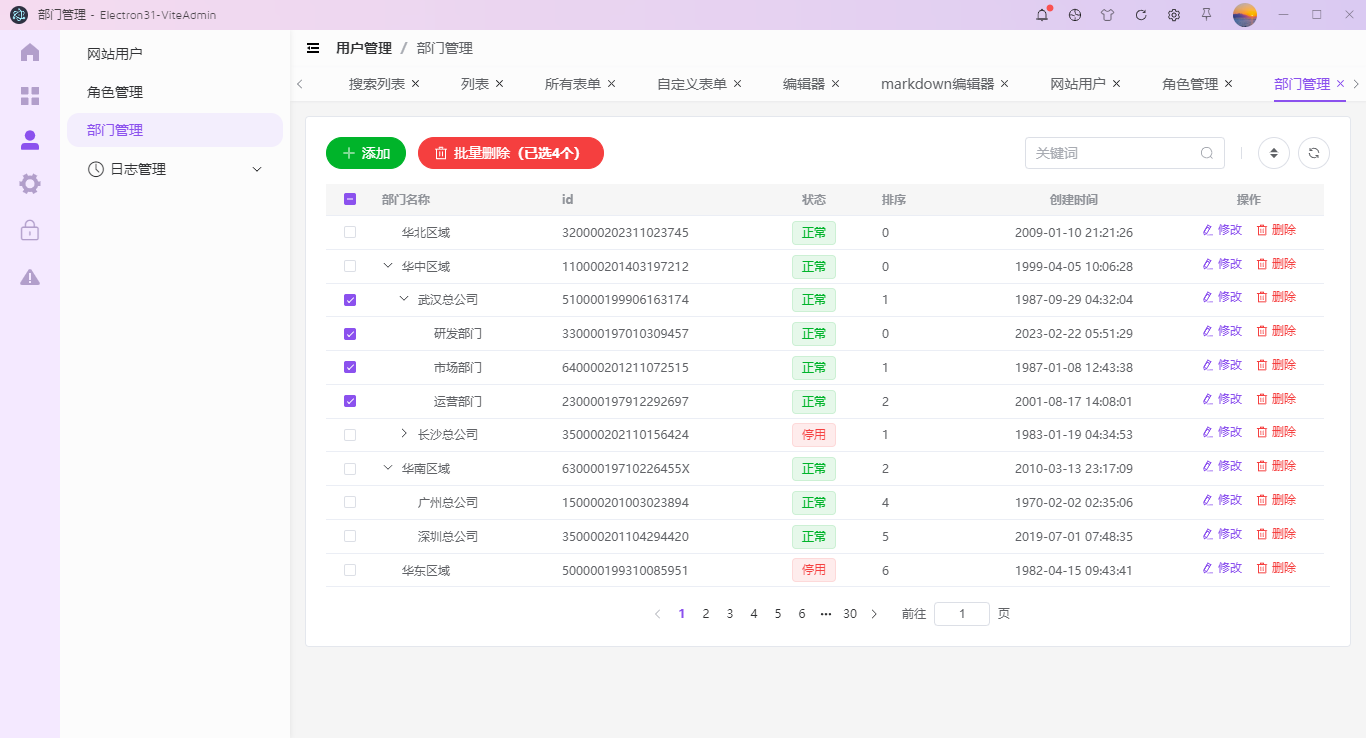Viewport: 1366px width, 738px height.
Task: Collapse the 华中区域 tree node
Action: pyautogui.click(x=388, y=266)
